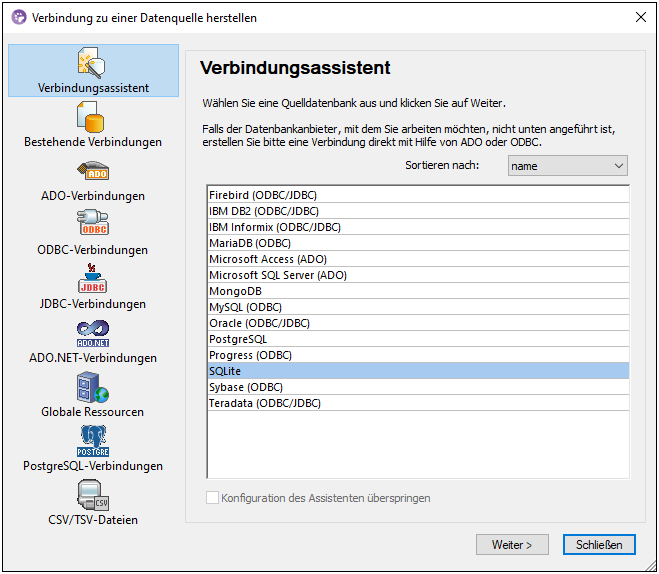
Task: Click the ADO.NET-Verbindungen sidebar label
Action: tap(93, 358)
